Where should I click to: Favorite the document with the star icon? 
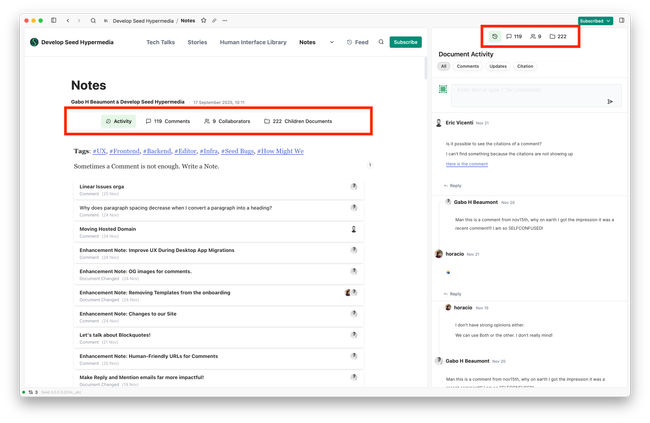[203, 20]
